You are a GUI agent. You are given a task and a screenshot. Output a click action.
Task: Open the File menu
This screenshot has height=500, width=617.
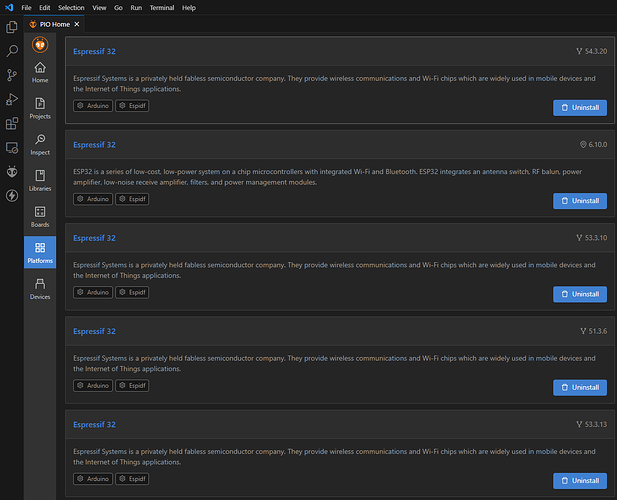(x=26, y=7)
